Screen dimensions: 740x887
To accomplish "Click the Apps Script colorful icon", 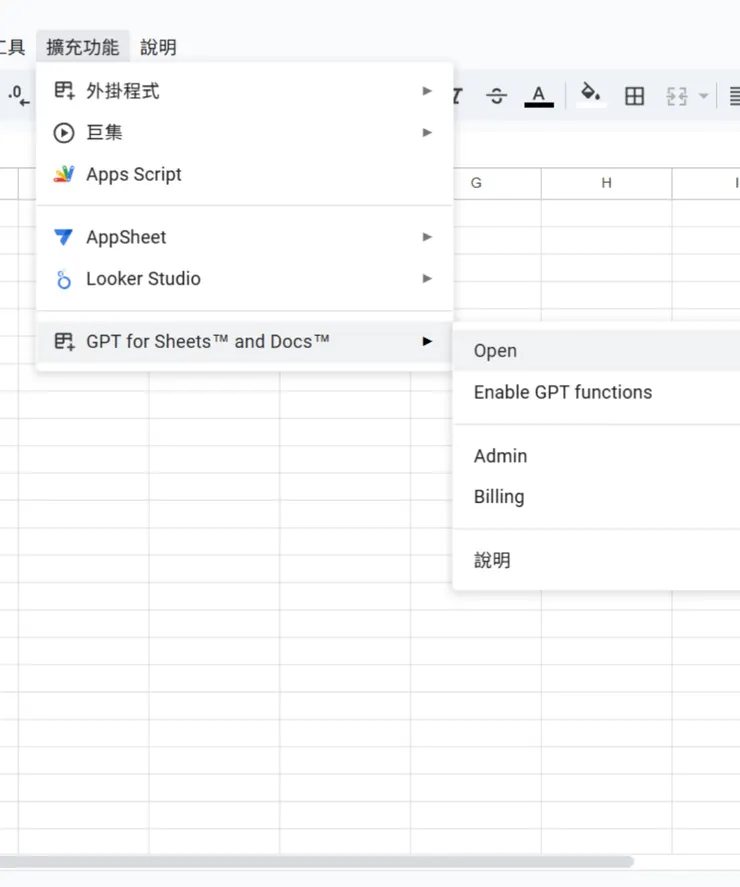I will click(64, 174).
